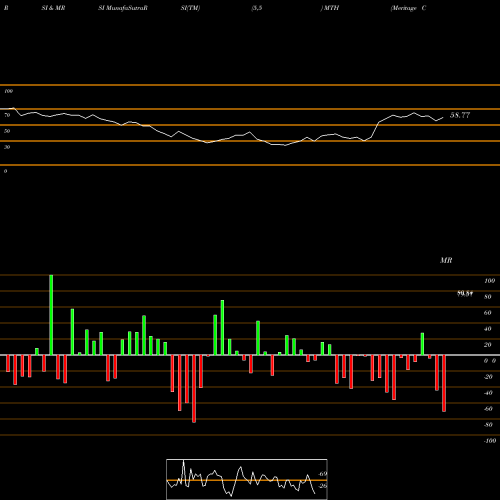Viewport: 500px width, 500px height.
Task: Click the 69 label in mini chart
Action: [323, 474]
